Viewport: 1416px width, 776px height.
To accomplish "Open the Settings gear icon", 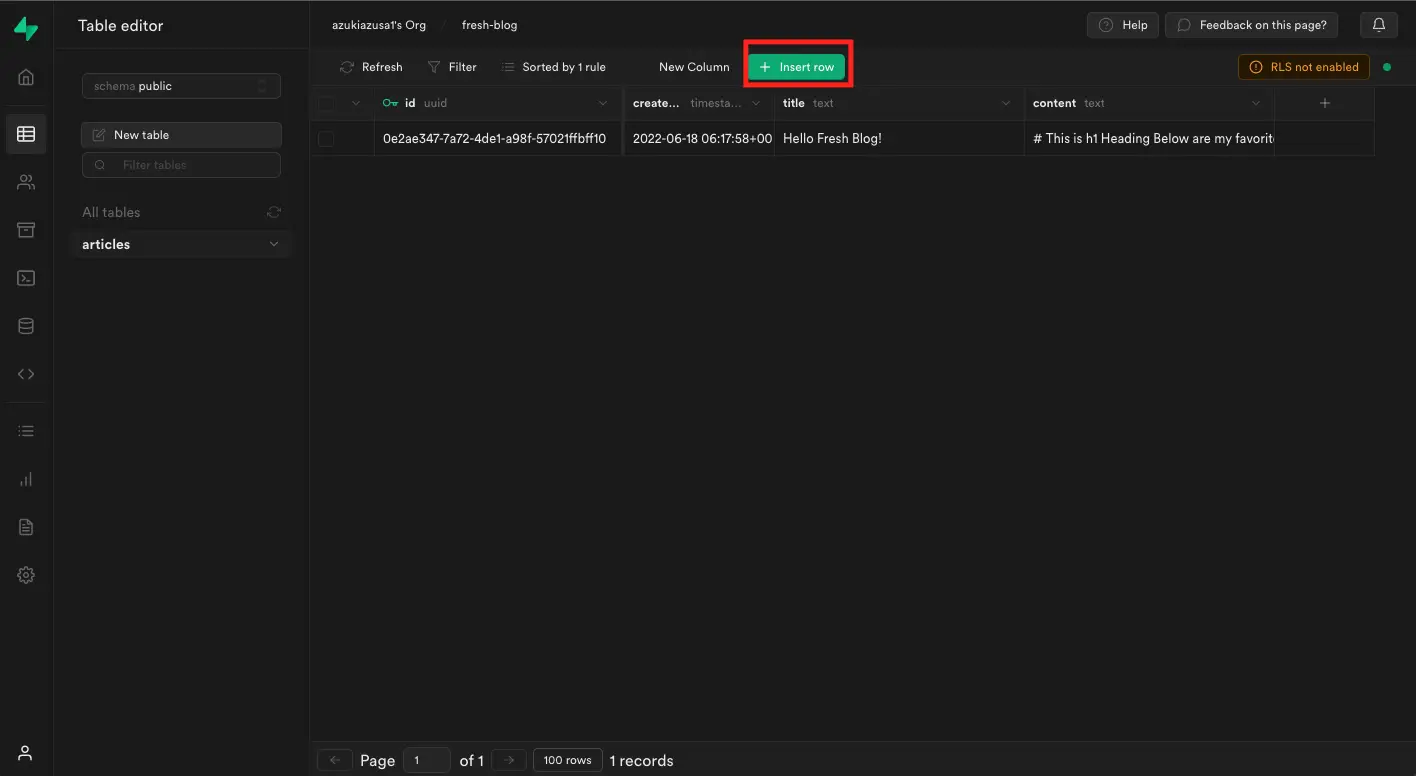I will (x=26, y=575).
